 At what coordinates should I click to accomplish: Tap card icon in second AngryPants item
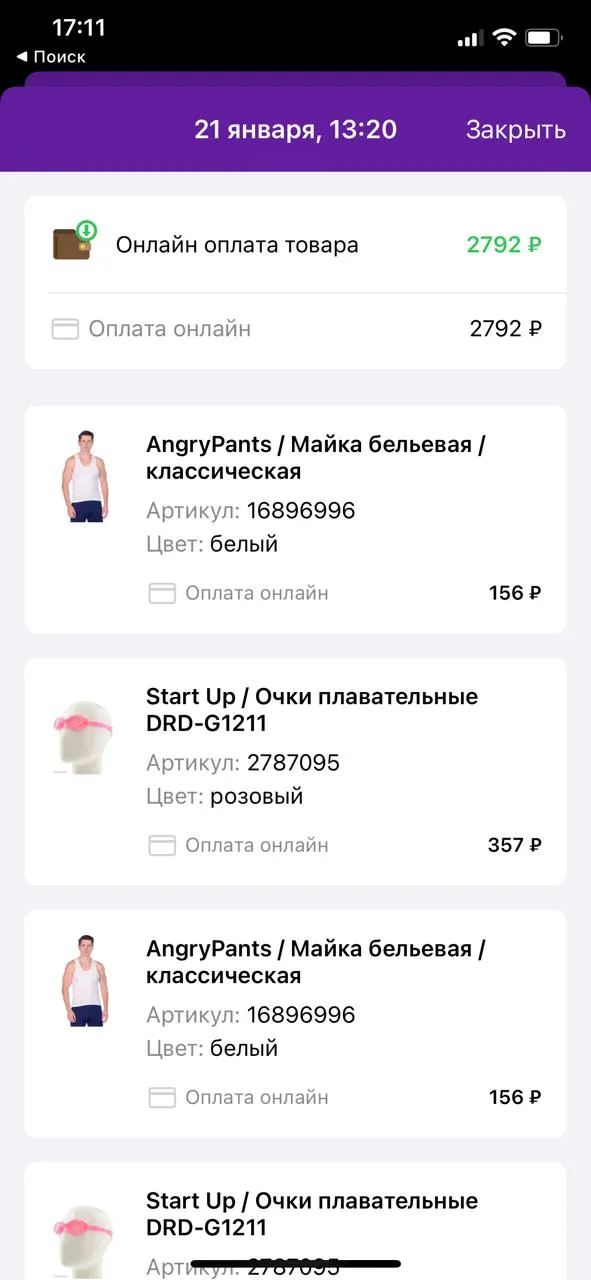pyautogui.click(x=162, y=1097)
